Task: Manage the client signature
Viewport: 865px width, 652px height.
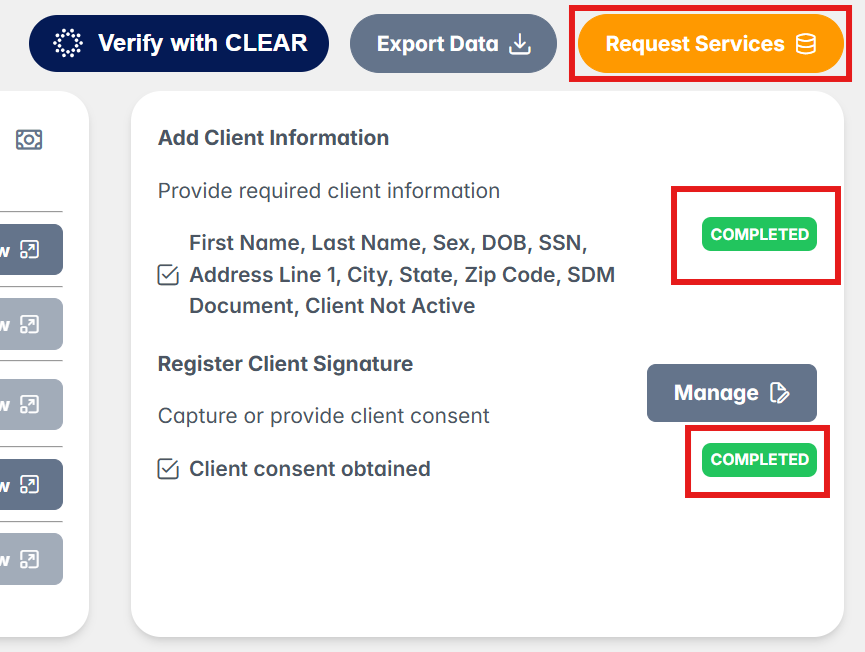Action: 731,393
